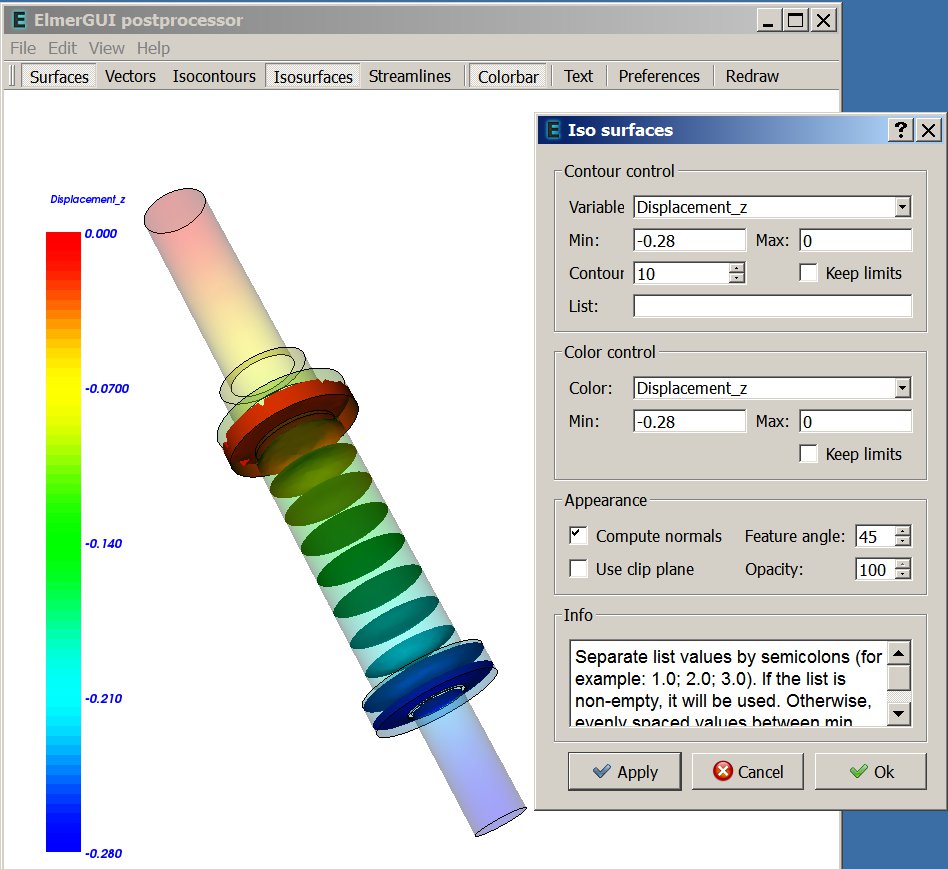Click the Apply button

(x=625, y=771)
